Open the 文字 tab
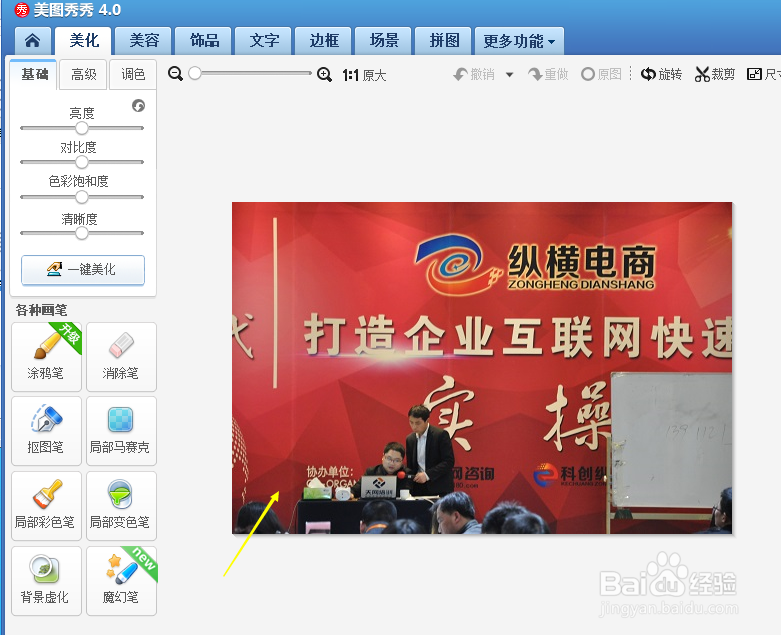The width and height of the screenshot is (781, 635). coord(263,40)
